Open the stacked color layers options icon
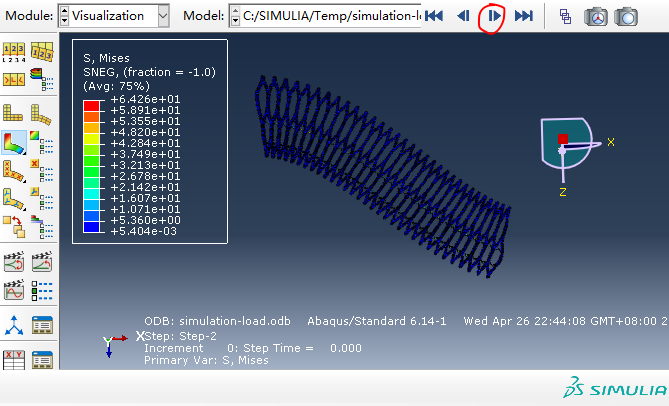Image resolution: width=669 pixels, height=406 pixels. 42,79
